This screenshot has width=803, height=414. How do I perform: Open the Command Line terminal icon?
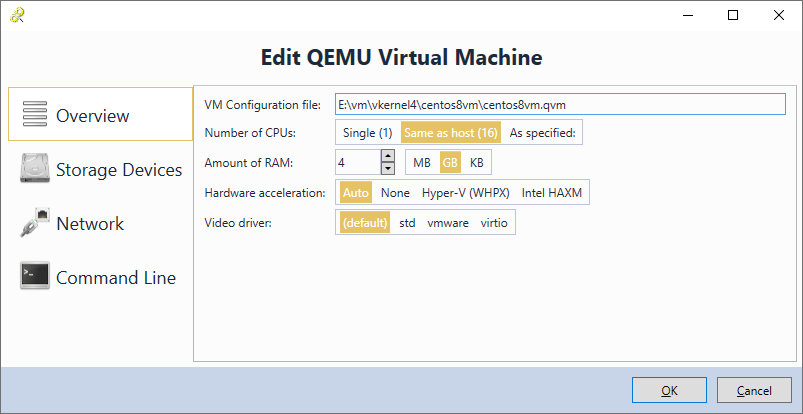click(35, 276)
